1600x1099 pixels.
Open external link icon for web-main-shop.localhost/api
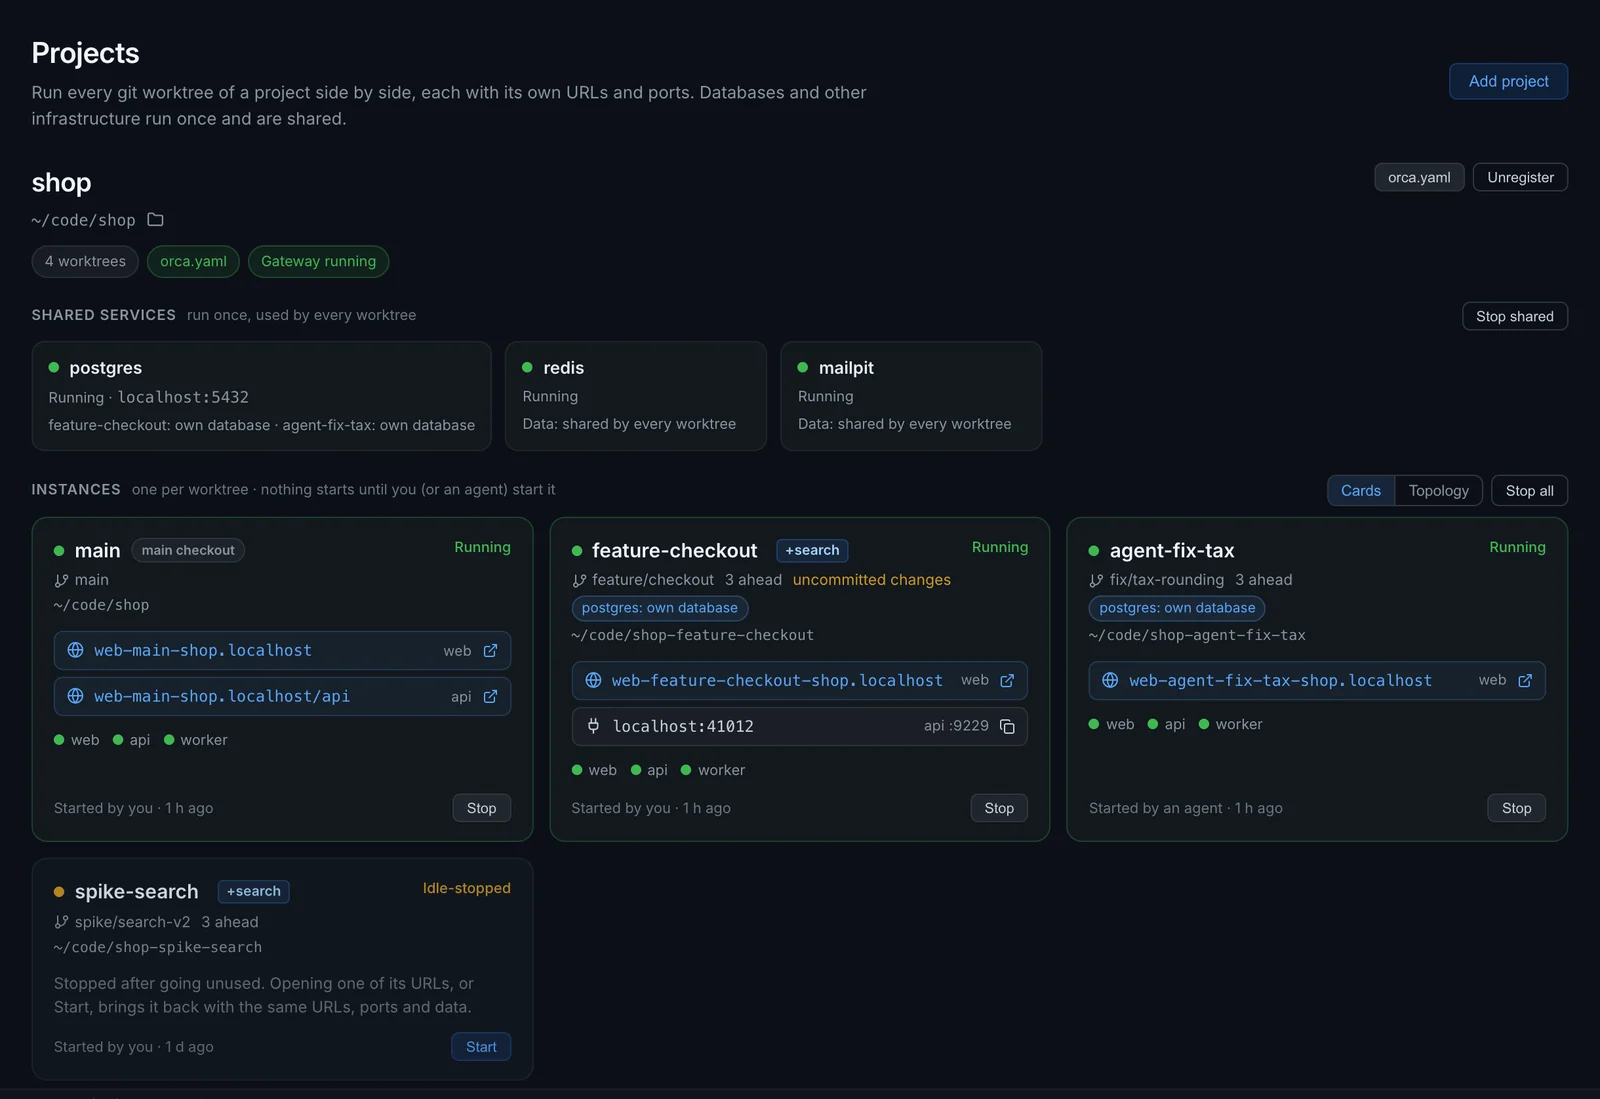coord(490,697)
